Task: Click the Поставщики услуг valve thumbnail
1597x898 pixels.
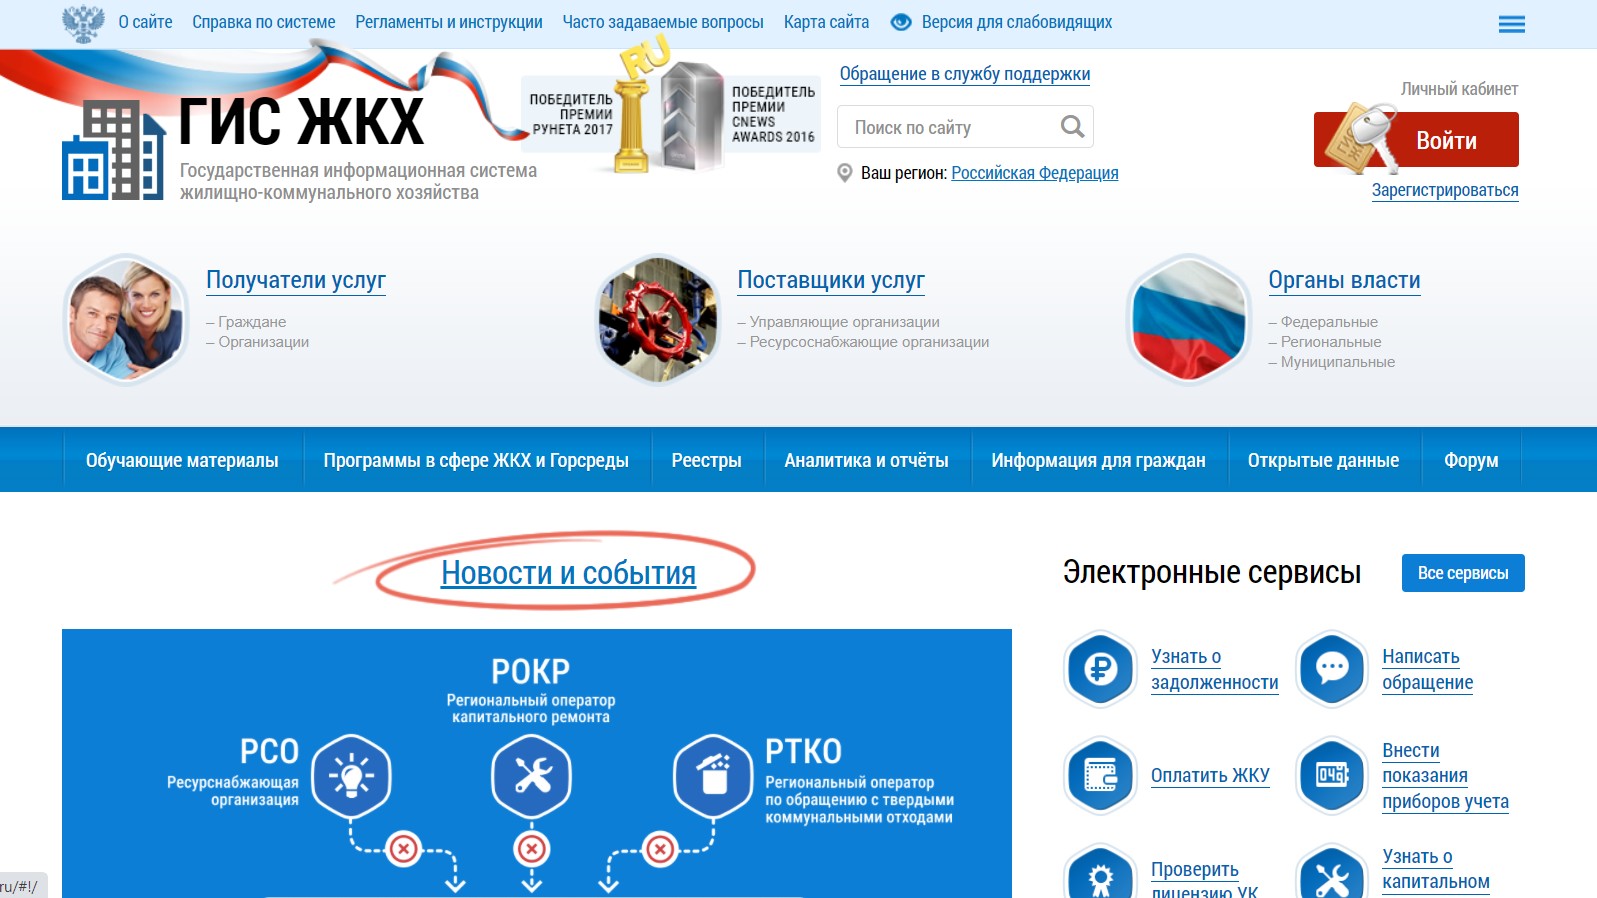Action: 657,320
